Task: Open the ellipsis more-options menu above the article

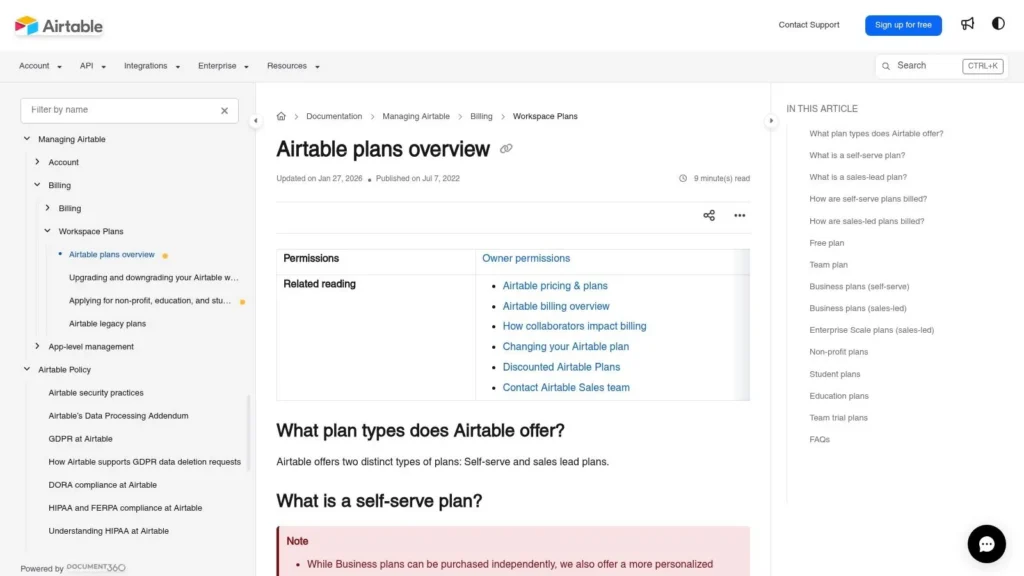Action: [739, 215]
